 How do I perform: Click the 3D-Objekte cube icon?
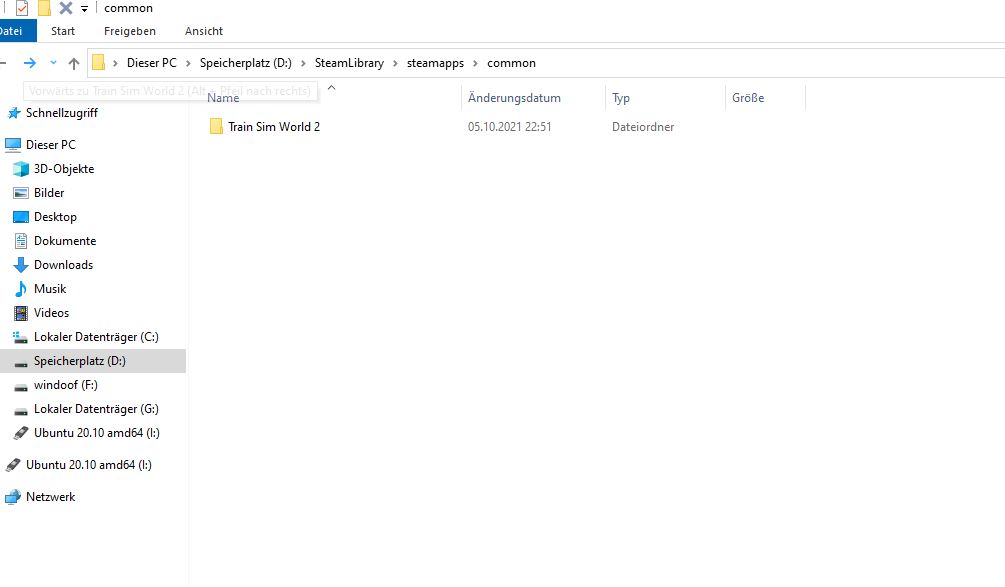21,169
